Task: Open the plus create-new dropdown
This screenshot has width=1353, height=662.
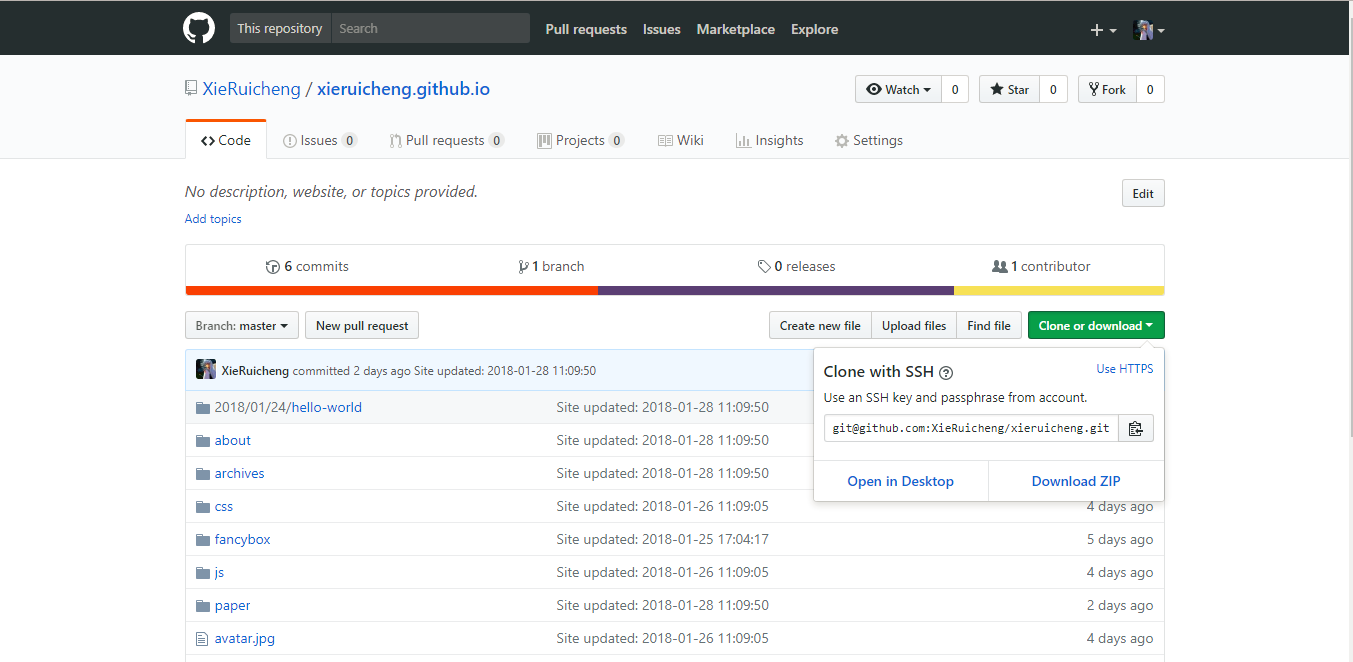Action: coord(1102,30)
